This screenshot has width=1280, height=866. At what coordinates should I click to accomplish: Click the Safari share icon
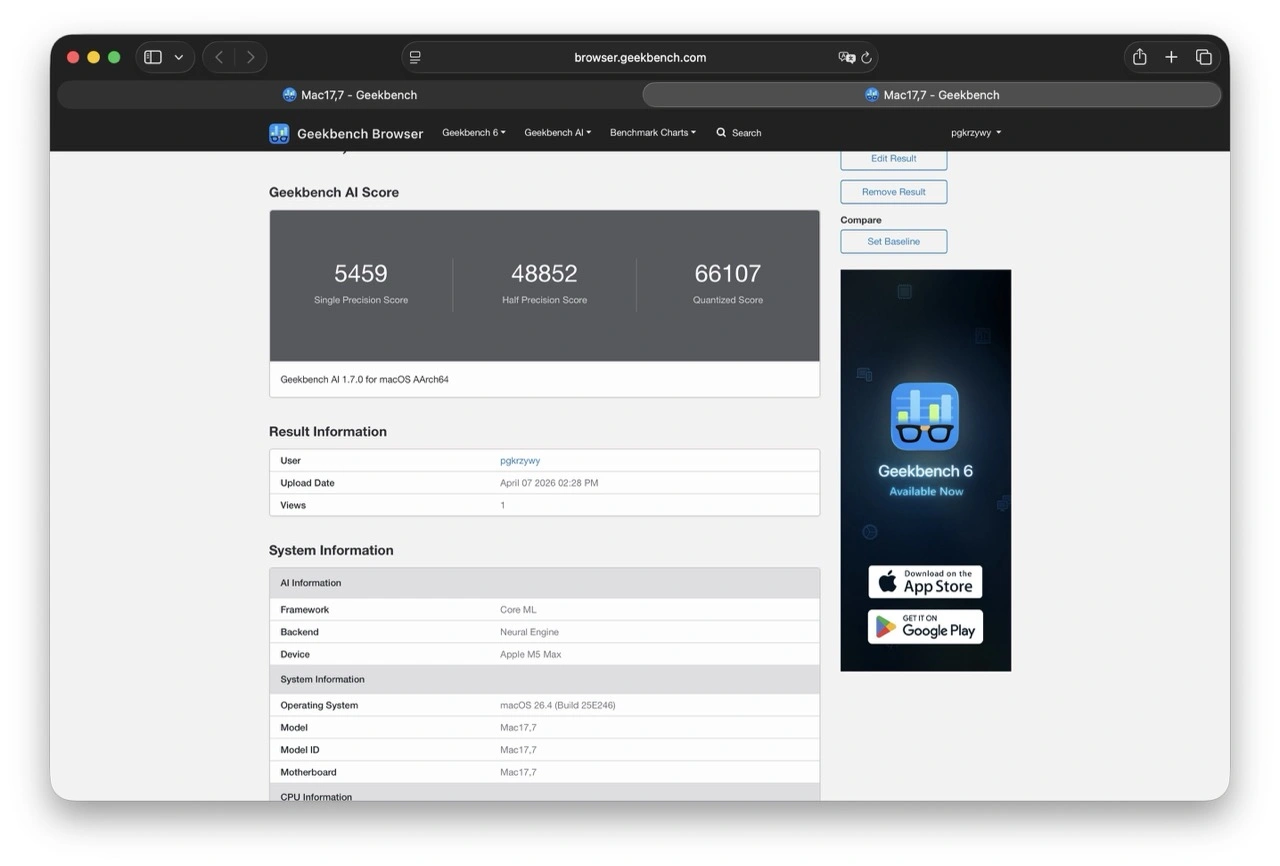[1139, 58]
